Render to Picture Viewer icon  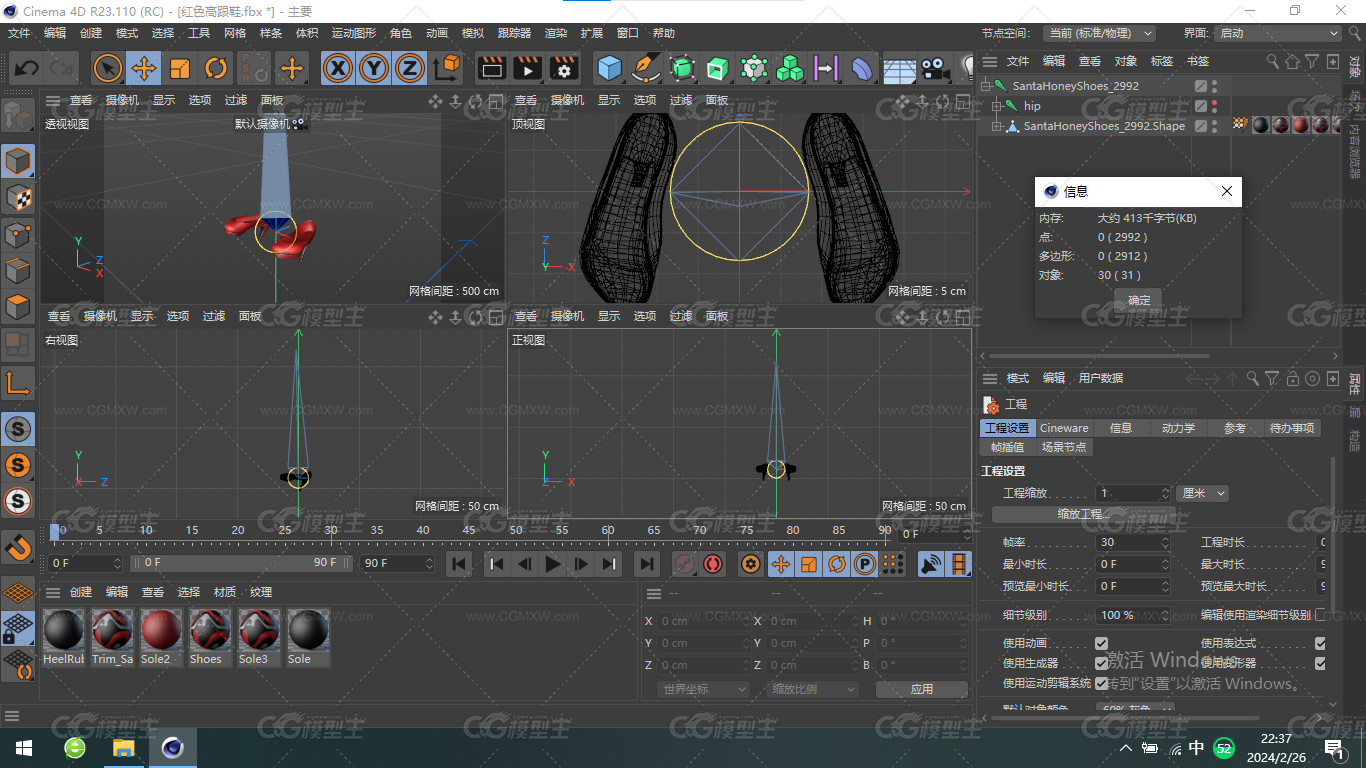527,68
